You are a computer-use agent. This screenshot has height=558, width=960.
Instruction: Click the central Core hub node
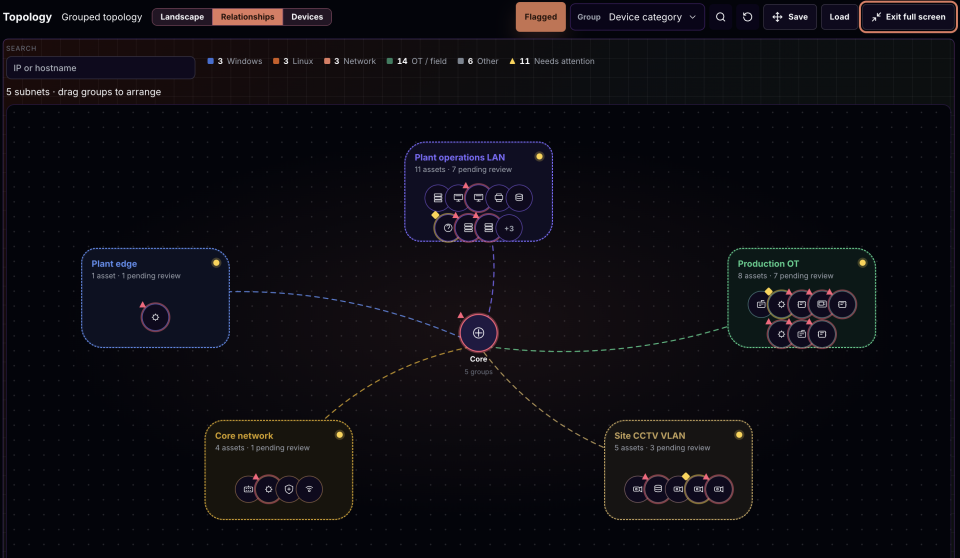tap(478, 333)
